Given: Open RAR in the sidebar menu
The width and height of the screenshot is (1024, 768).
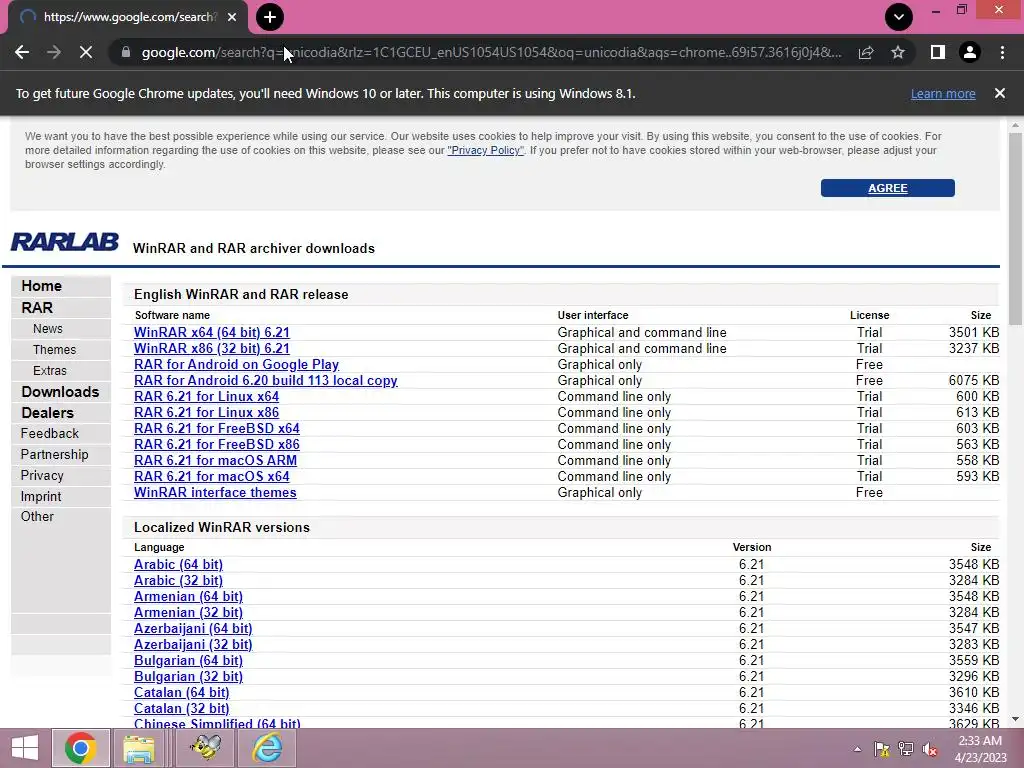Looking at the screenshot, I should 37,308.
